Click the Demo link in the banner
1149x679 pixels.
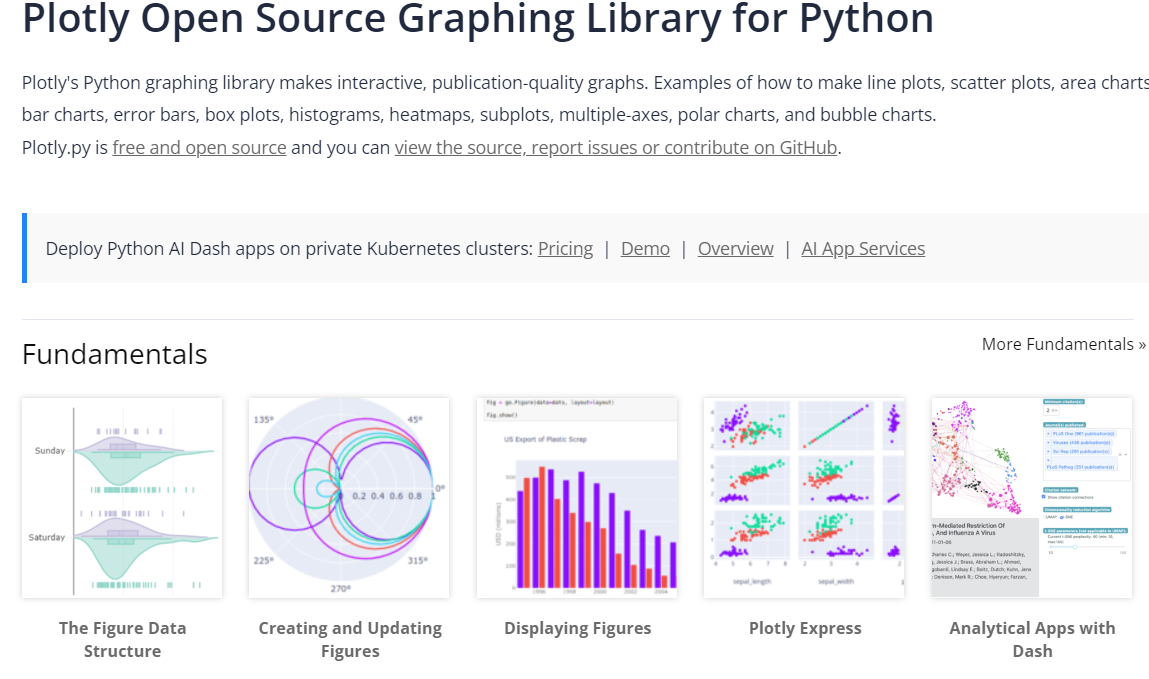pyautogui.click(x=645, y=249)
